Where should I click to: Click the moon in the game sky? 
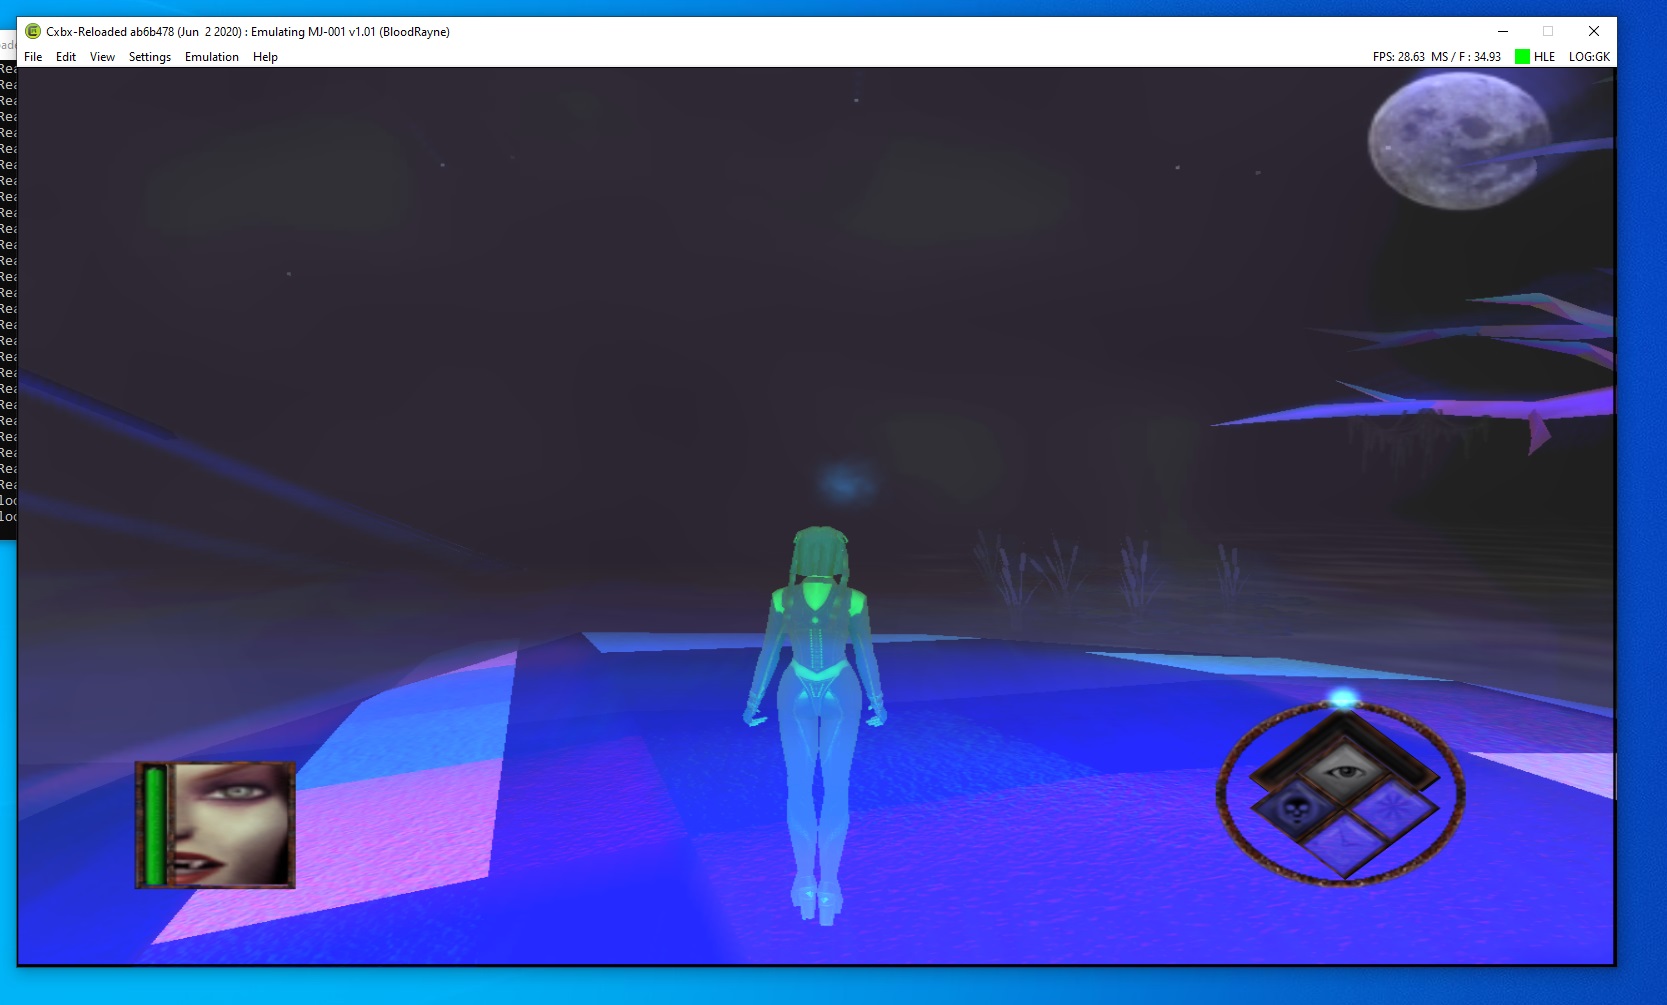coord(1457,141)
